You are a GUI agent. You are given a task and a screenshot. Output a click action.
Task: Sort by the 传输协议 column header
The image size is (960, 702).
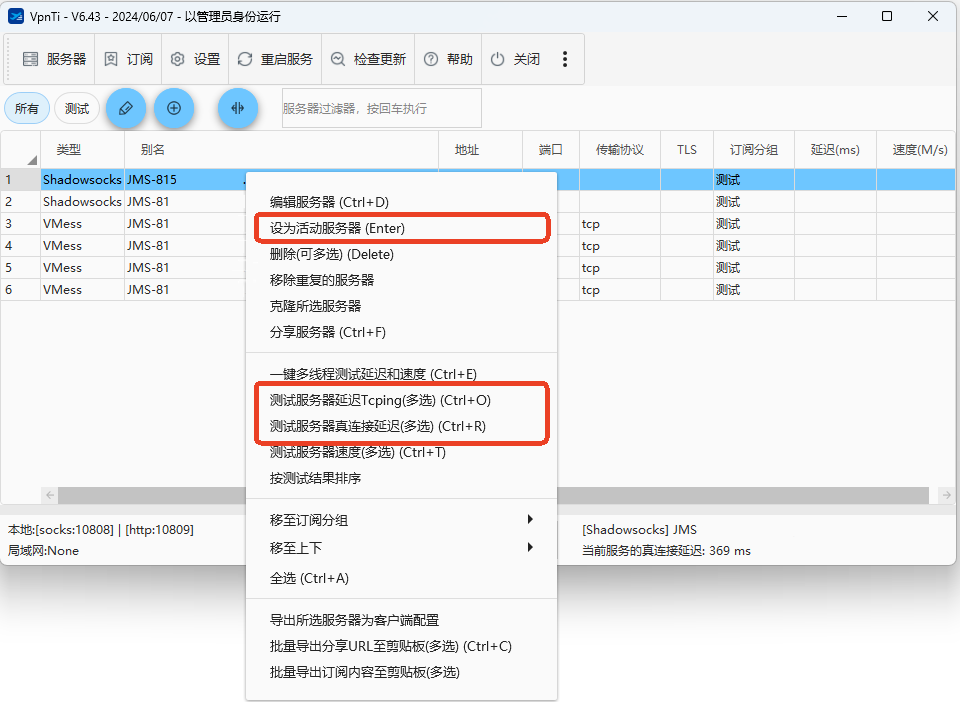tap(620, 150)
